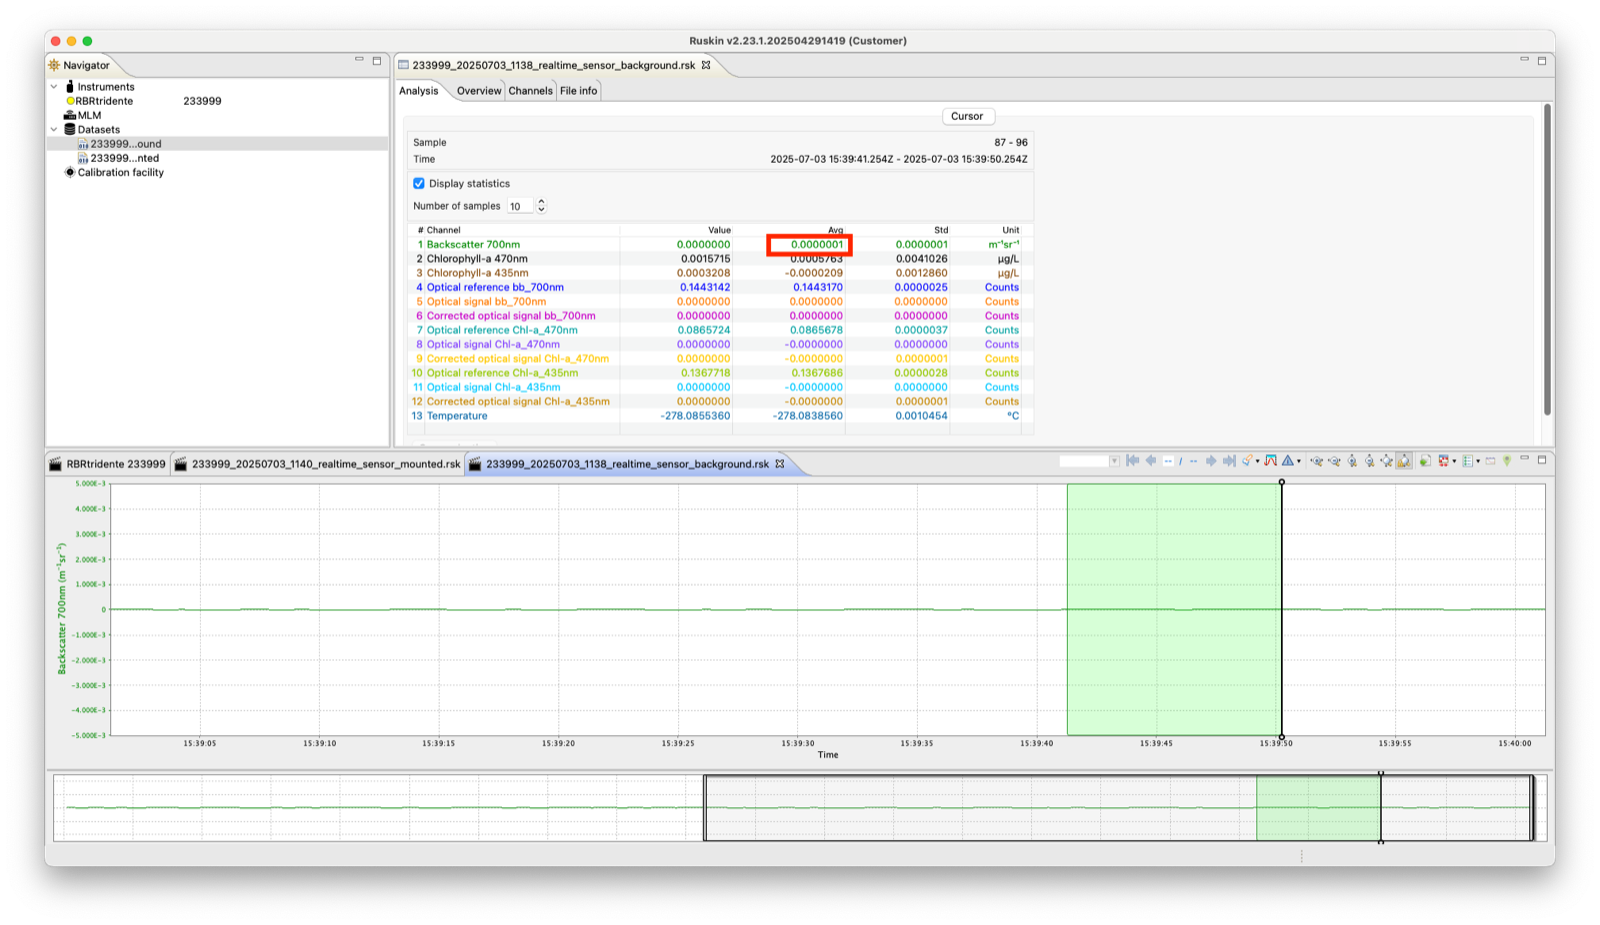Open the realtime_sensor_mounted.rsk plot tab
The height and width of the screenshot is (925, 1600).
pyautogui.click(x=318, y=464)
